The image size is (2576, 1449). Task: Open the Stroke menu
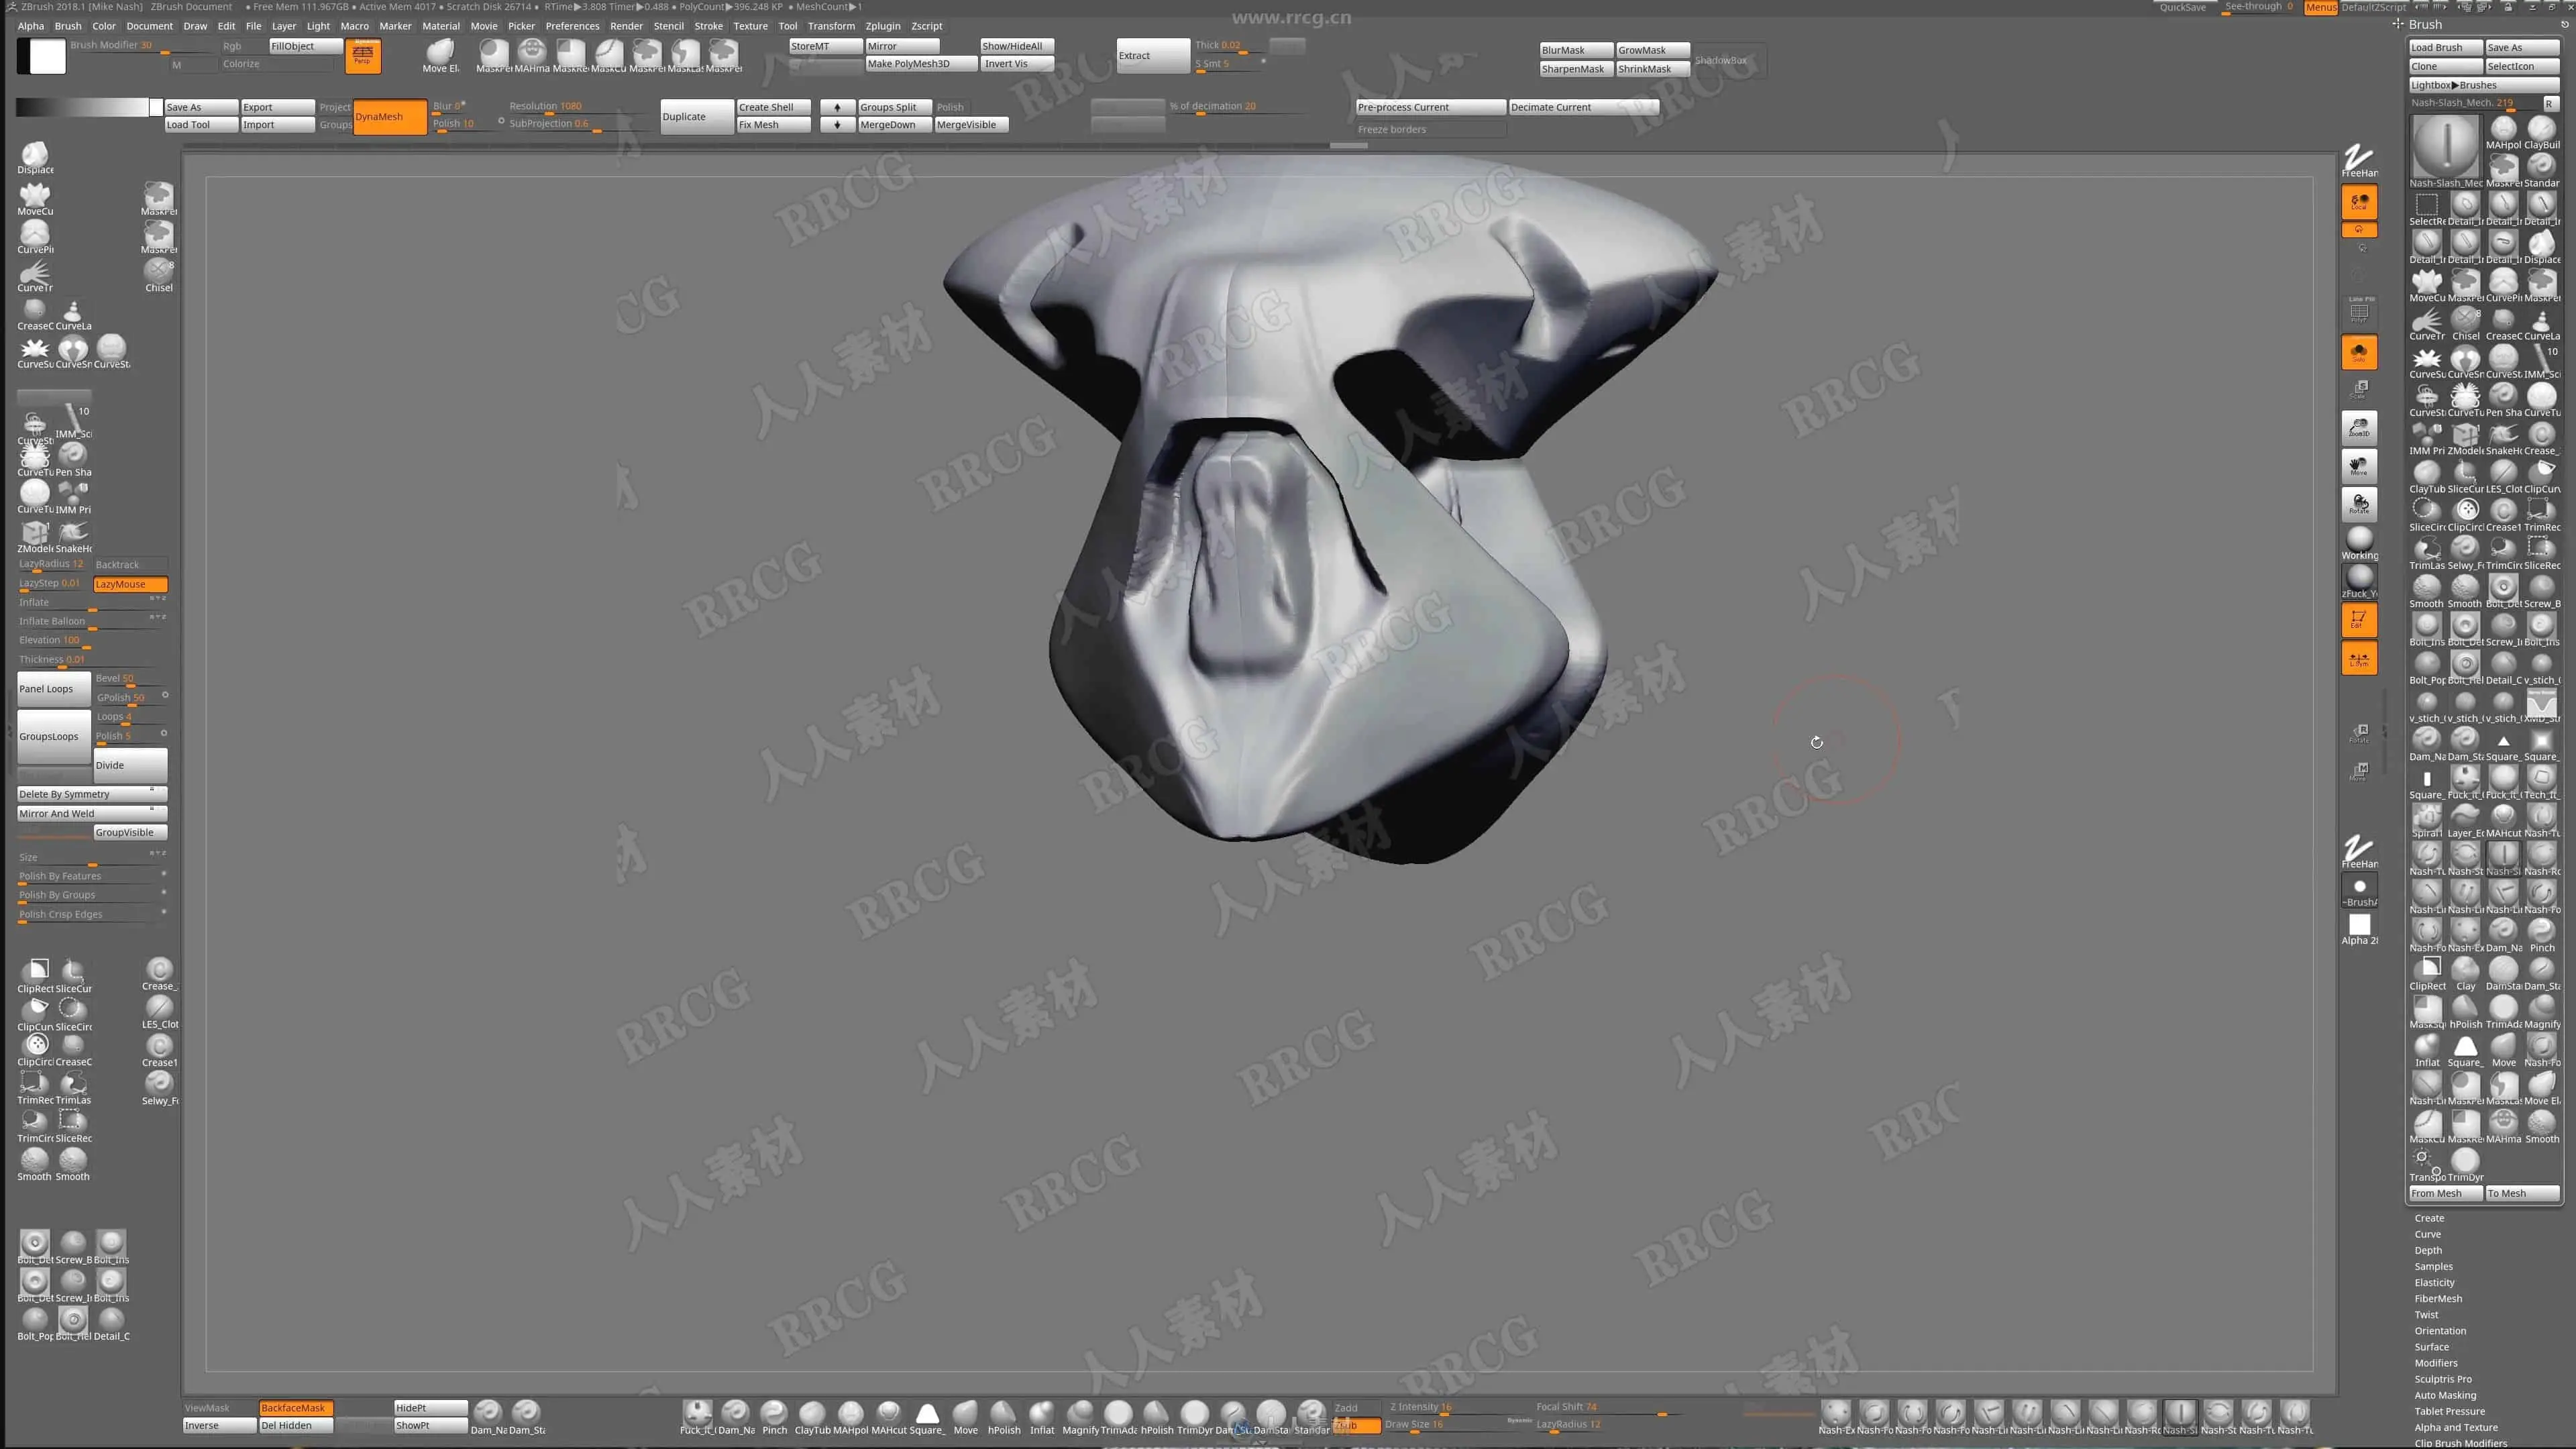(708, 26)
